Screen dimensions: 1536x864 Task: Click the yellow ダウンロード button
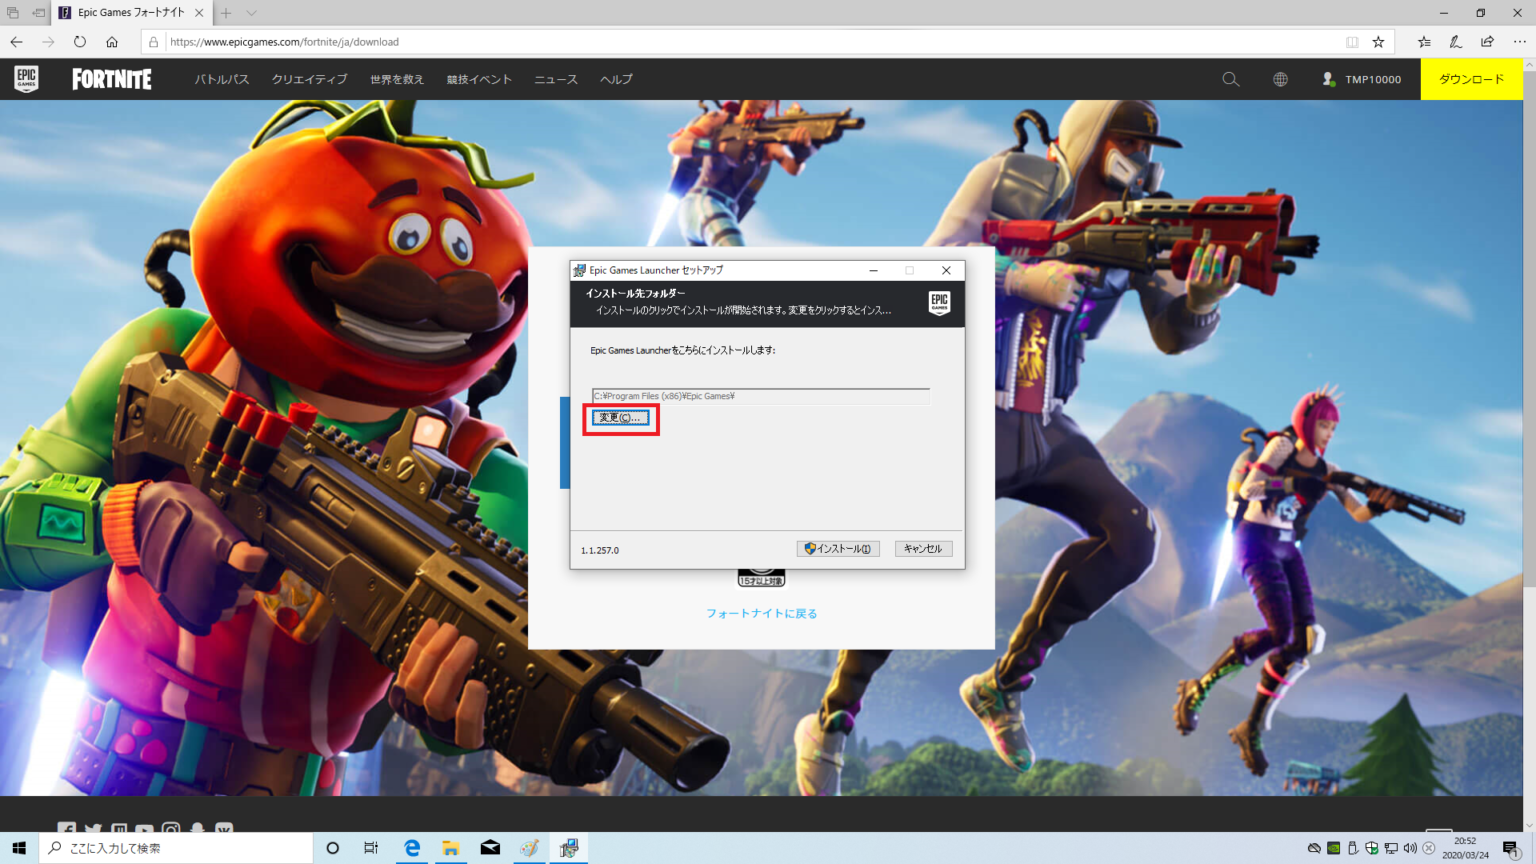tap(1471, 79)
